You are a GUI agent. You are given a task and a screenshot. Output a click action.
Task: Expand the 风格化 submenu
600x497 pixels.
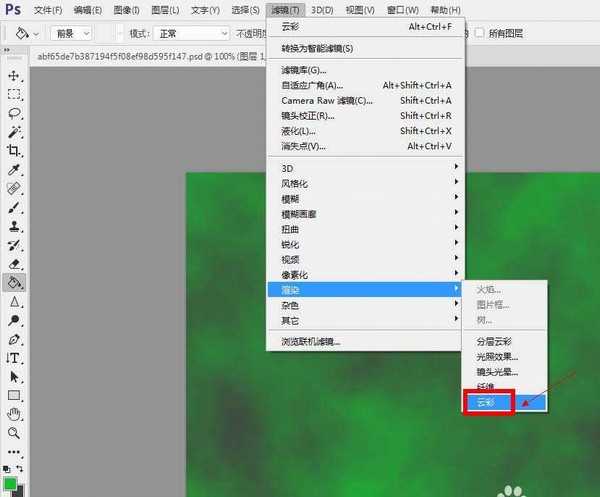pos(365,183)
